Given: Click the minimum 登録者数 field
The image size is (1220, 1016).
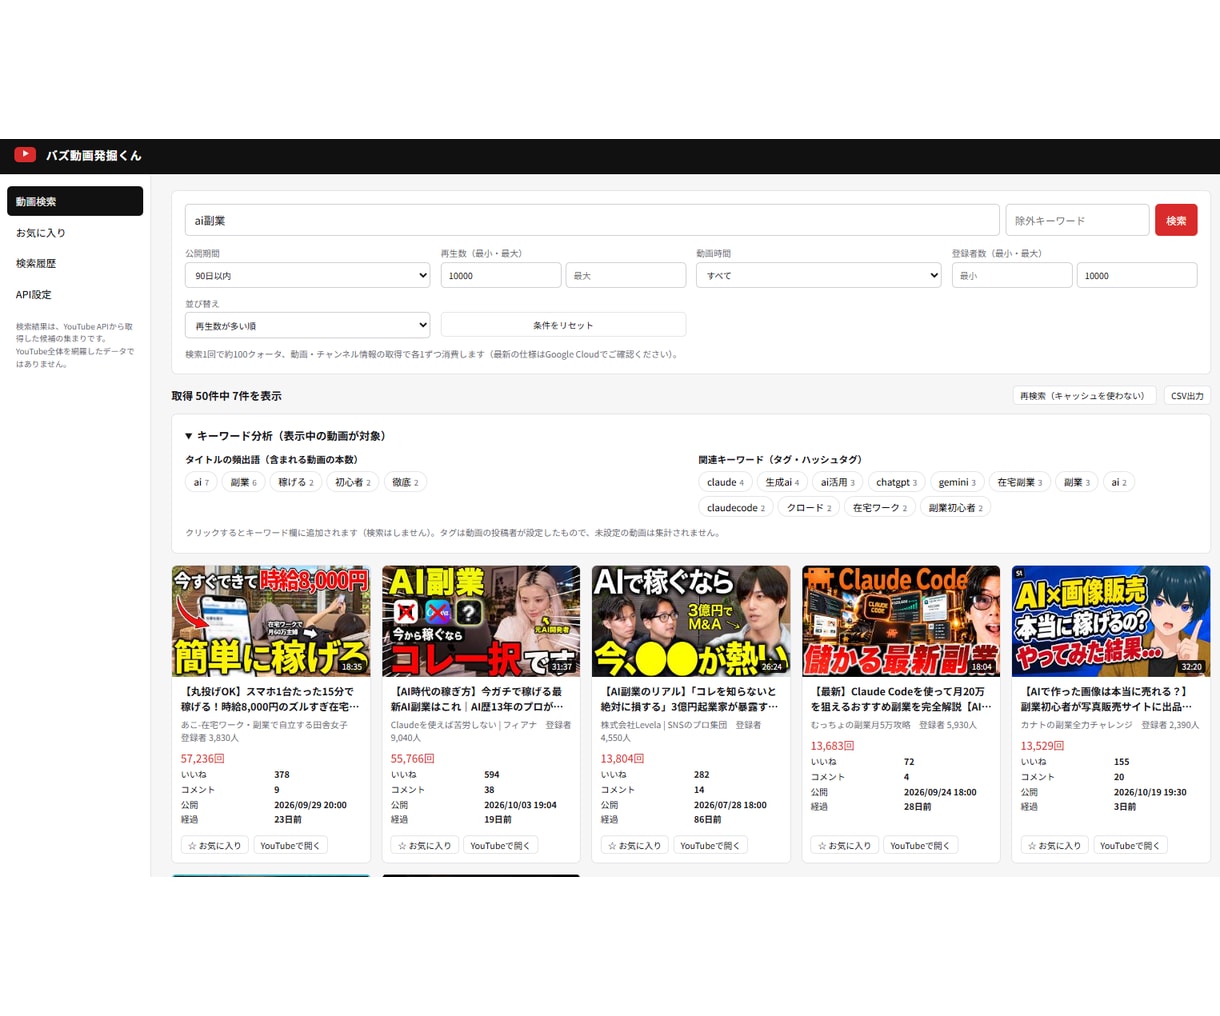Looking at the screenshot, I should [1012, 275].
